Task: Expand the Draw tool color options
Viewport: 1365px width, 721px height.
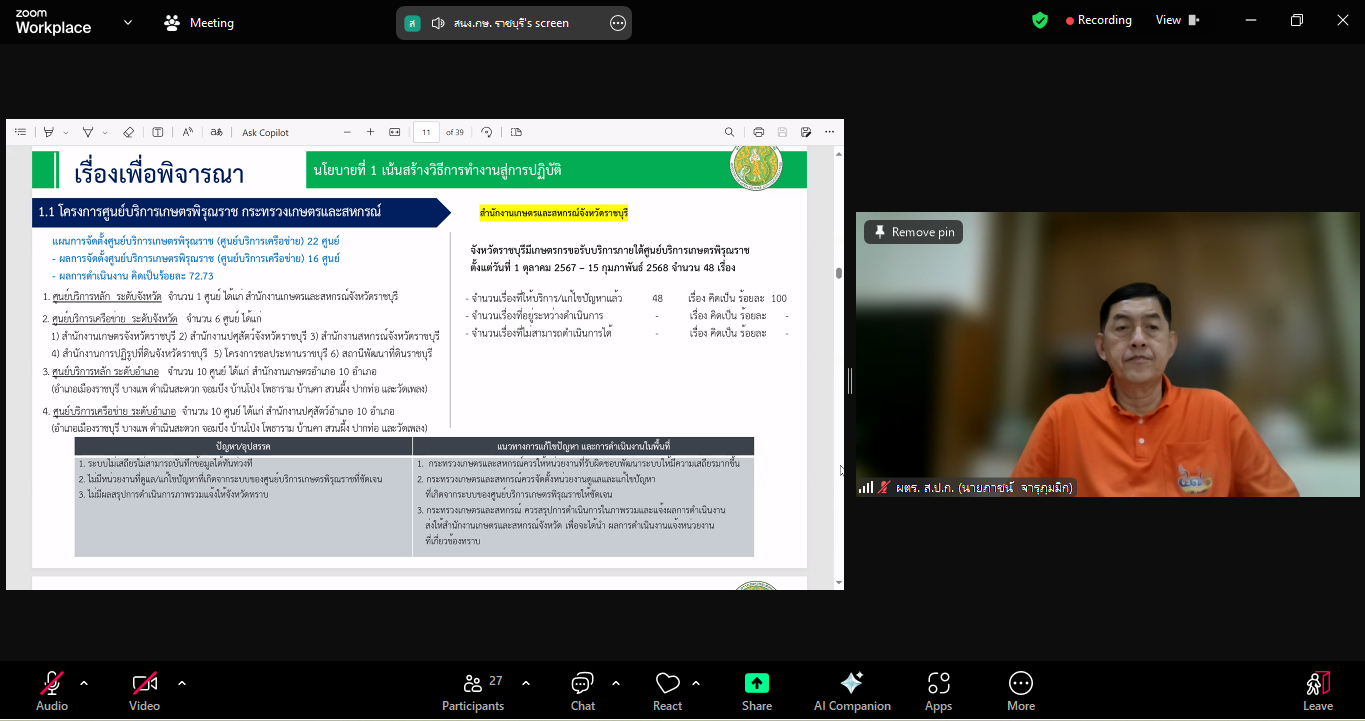Action: point(65,131)
